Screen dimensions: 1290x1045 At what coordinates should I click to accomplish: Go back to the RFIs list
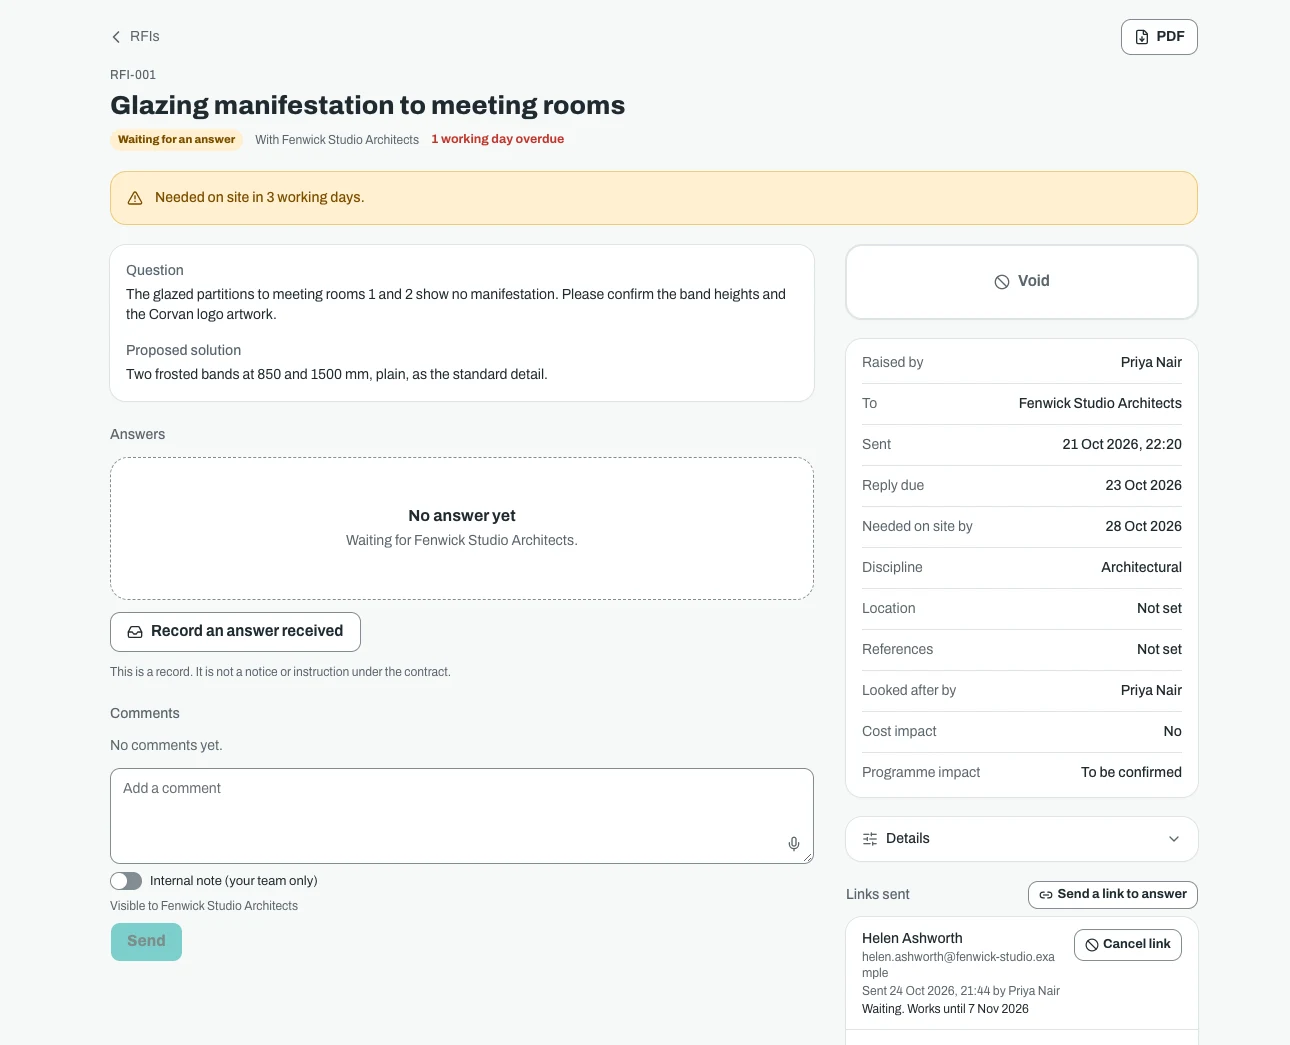click(135, 37)
